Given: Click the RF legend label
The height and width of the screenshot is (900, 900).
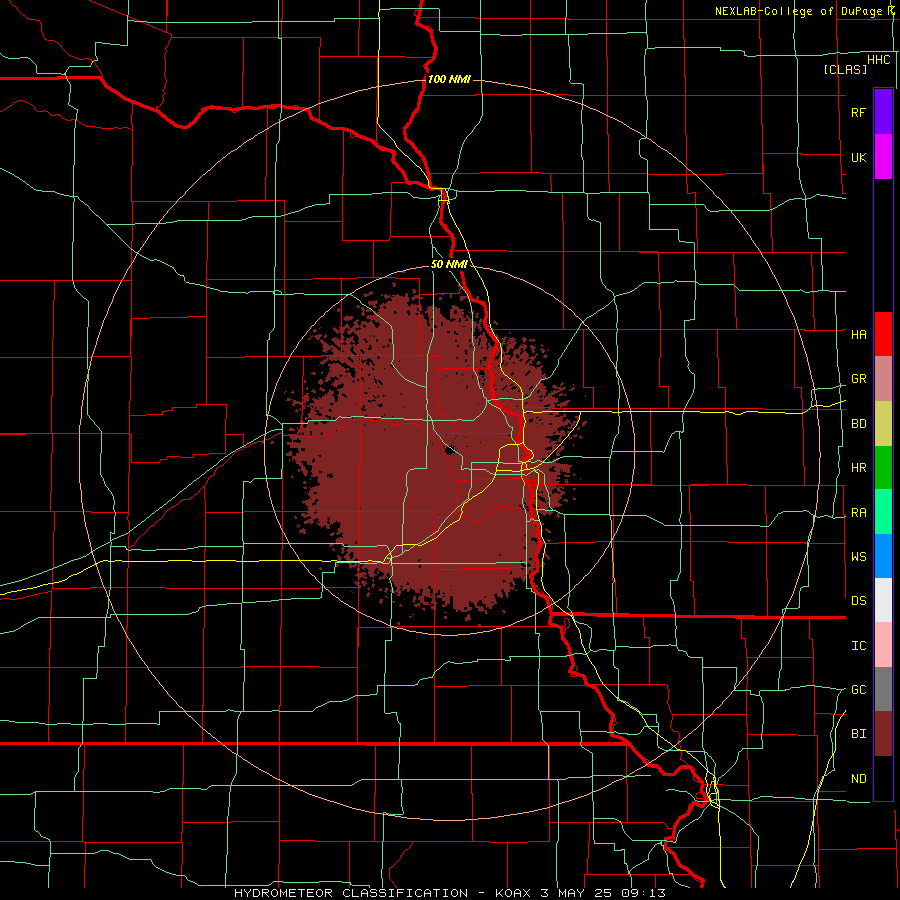Looking at the screenshot, I should click(x=858, y=112).
